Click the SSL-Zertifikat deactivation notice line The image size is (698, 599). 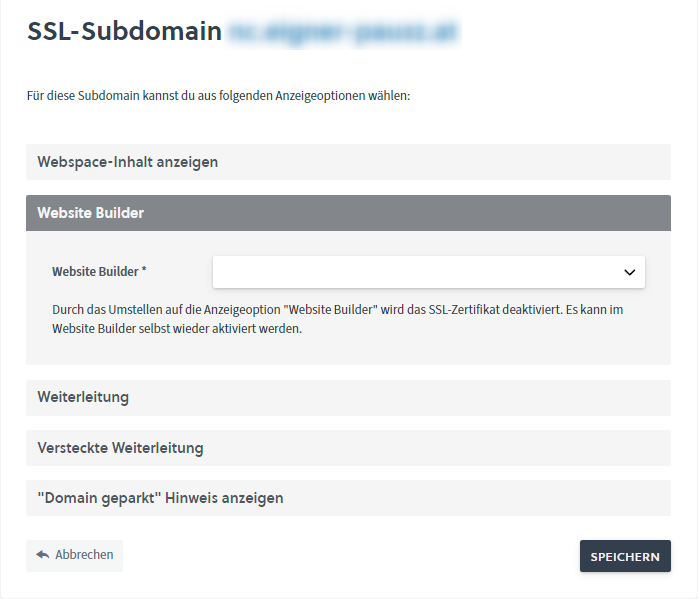tap(337, 310)
